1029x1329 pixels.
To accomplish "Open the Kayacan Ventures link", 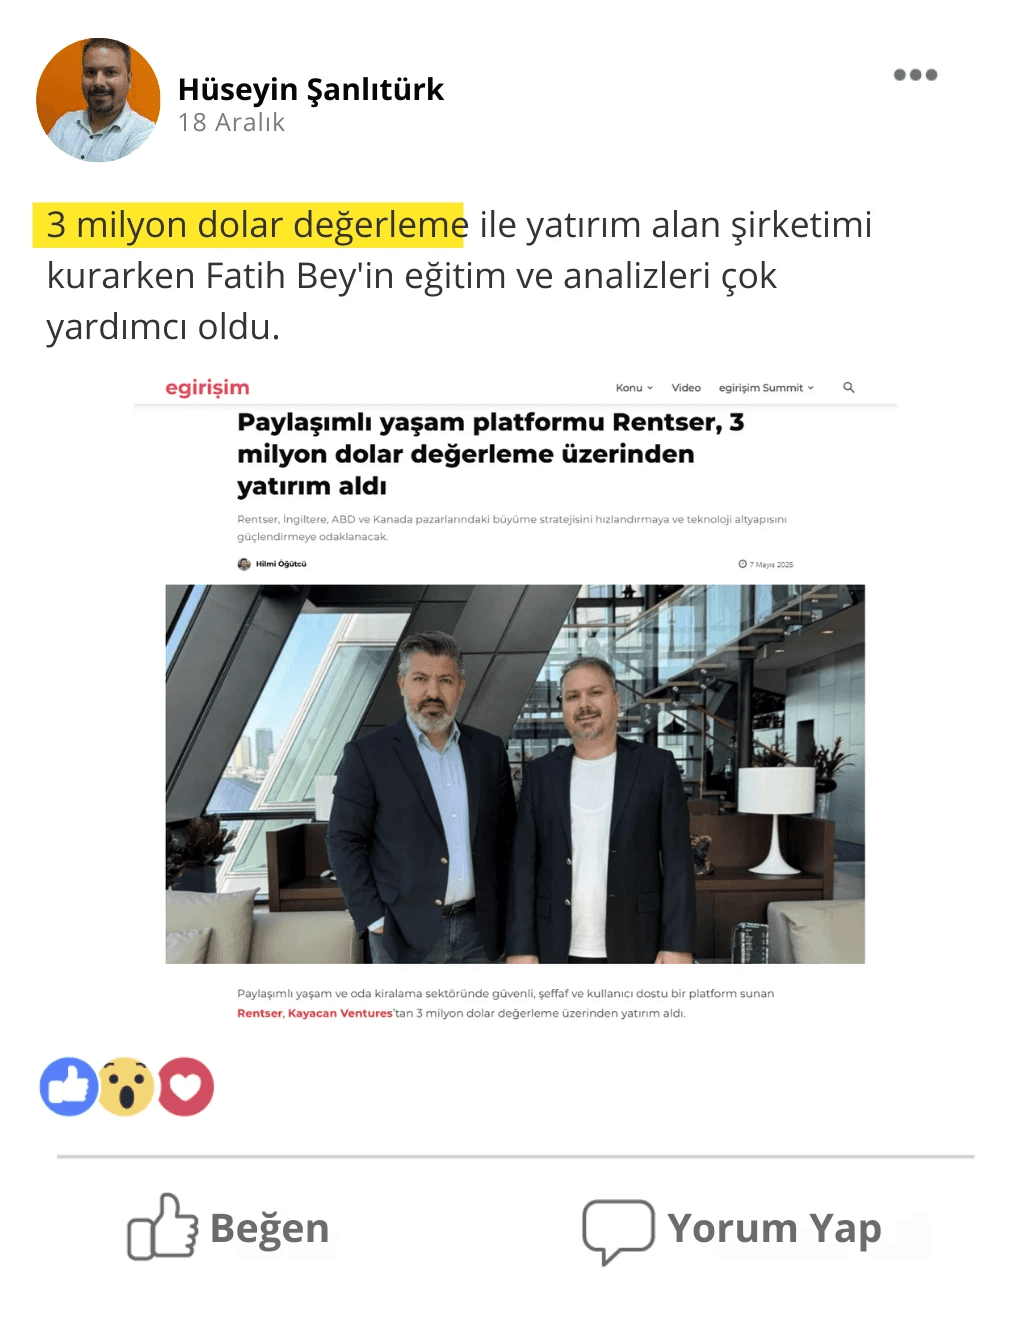I will pyautogui.click(x=340, y=1013).
